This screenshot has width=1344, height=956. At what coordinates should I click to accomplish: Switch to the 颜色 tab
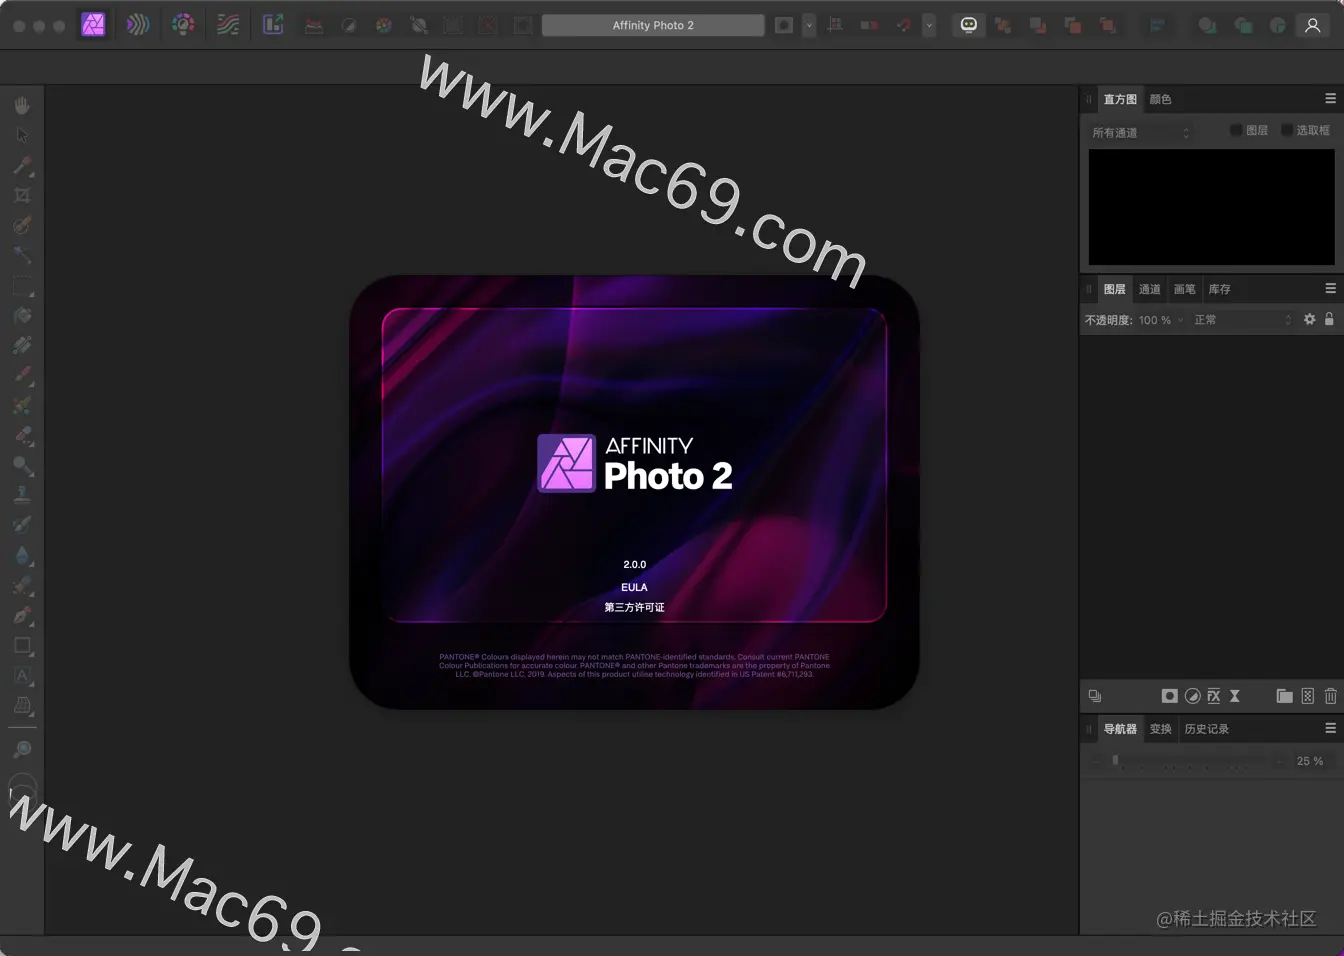[x=1160, y=99]
